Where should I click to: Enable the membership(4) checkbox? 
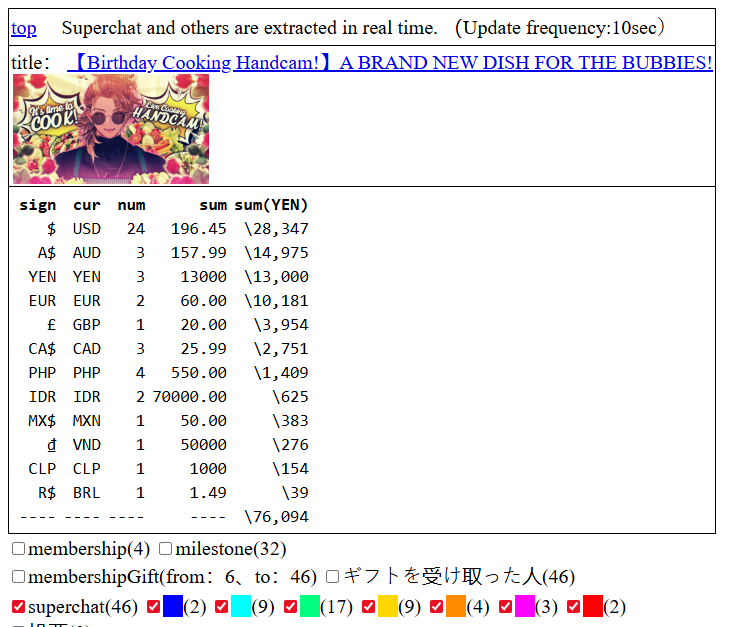(18, 549)
